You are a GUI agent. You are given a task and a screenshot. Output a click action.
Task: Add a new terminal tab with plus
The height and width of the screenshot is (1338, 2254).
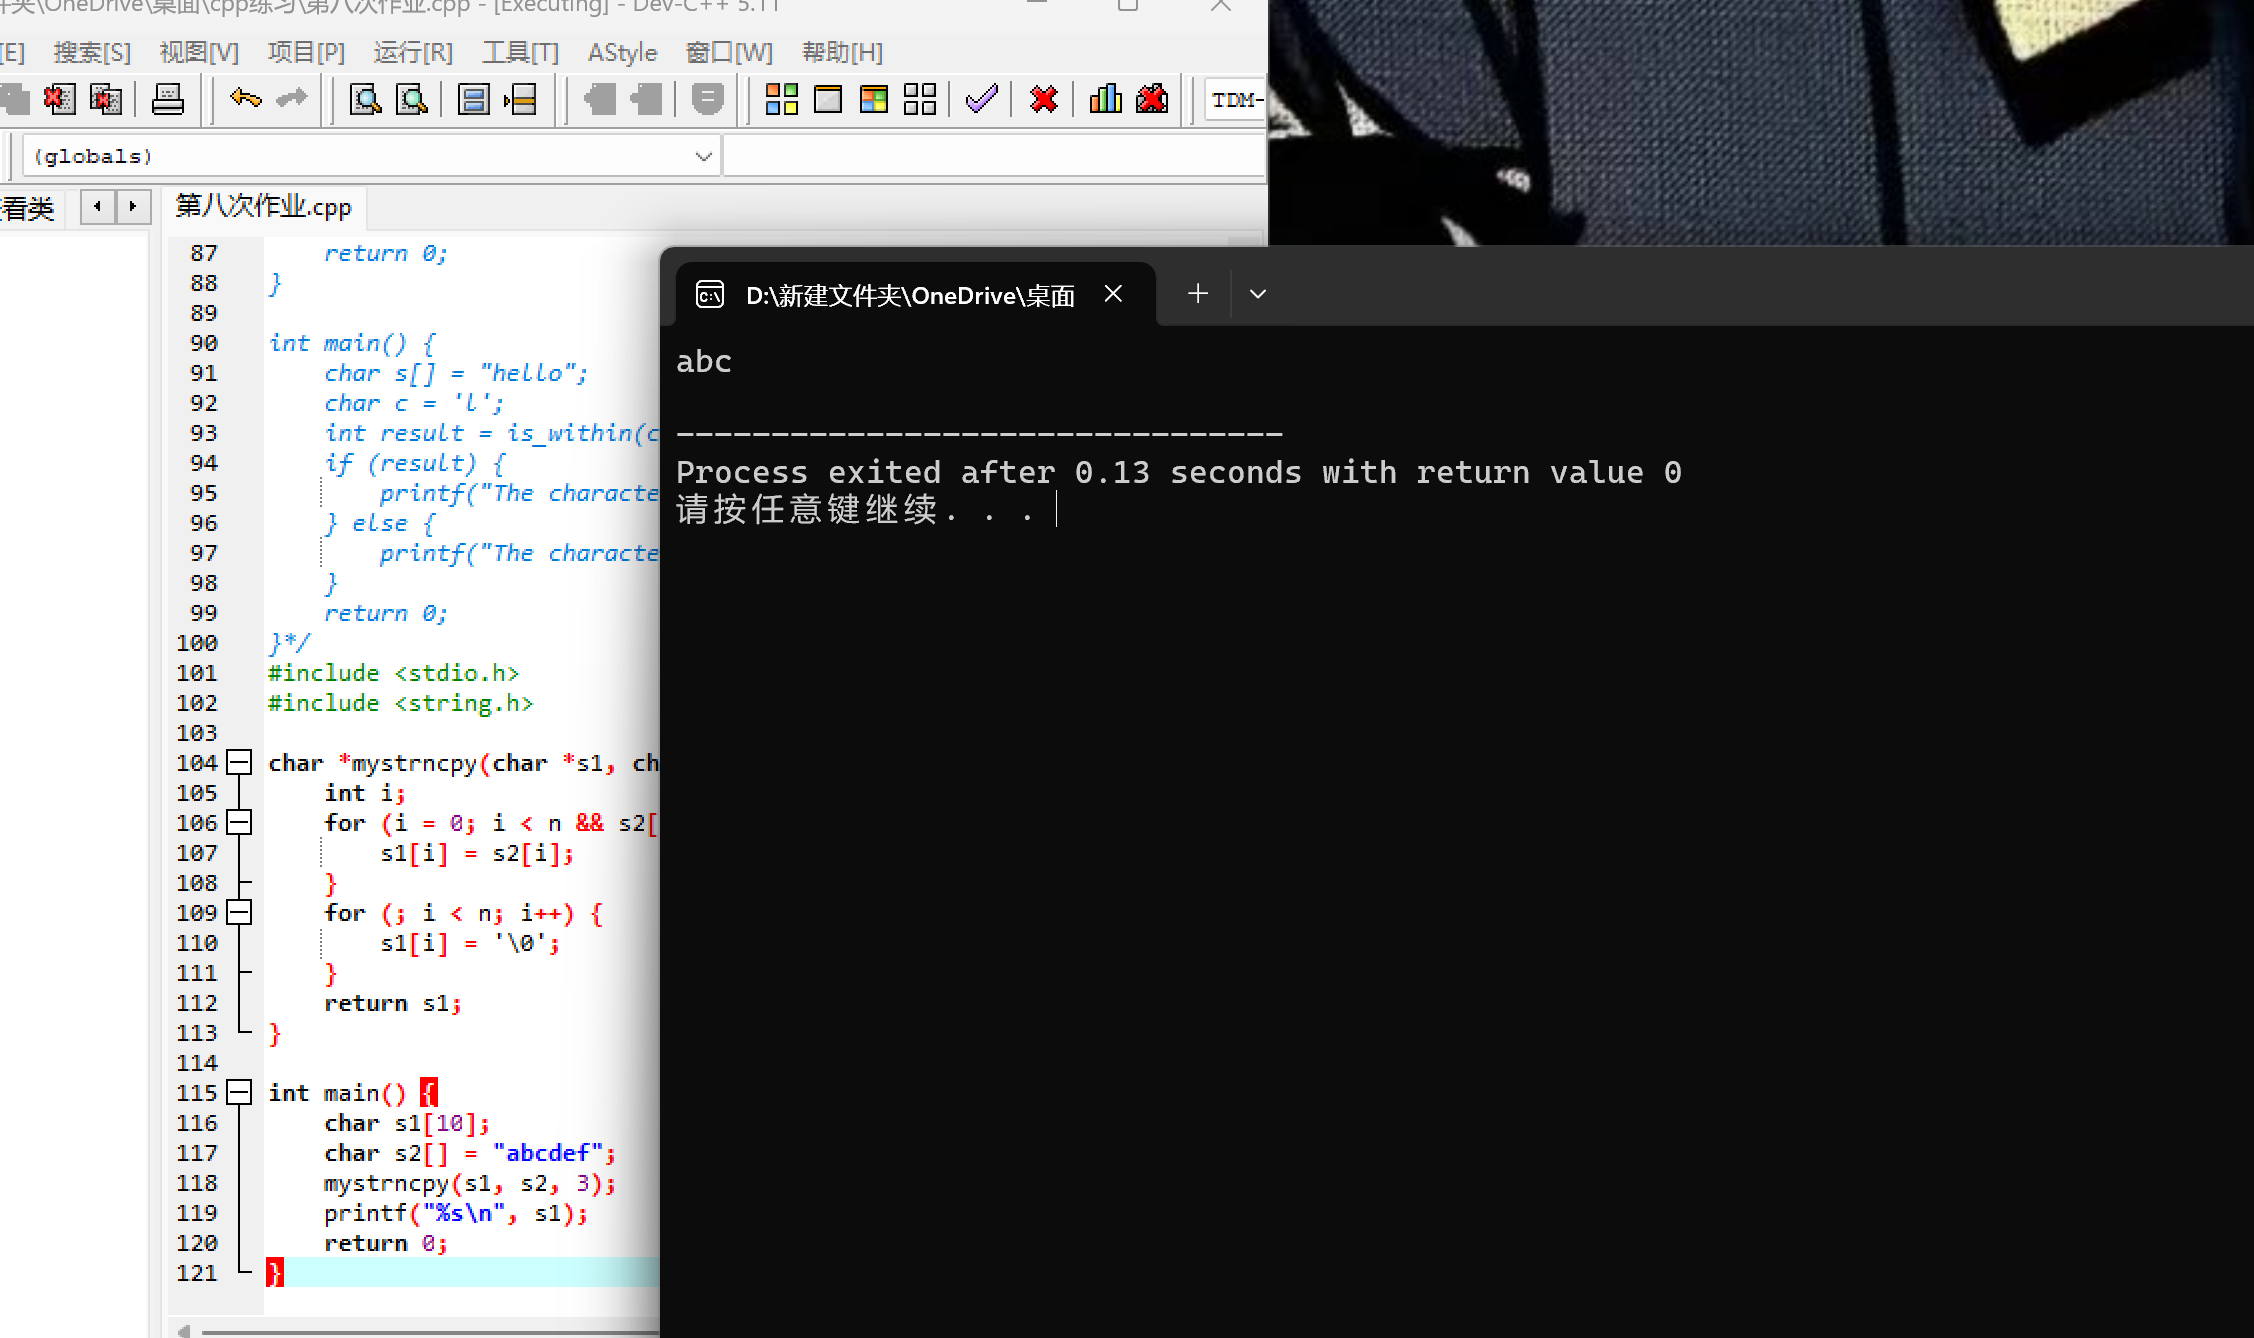tap(1198, 294)
